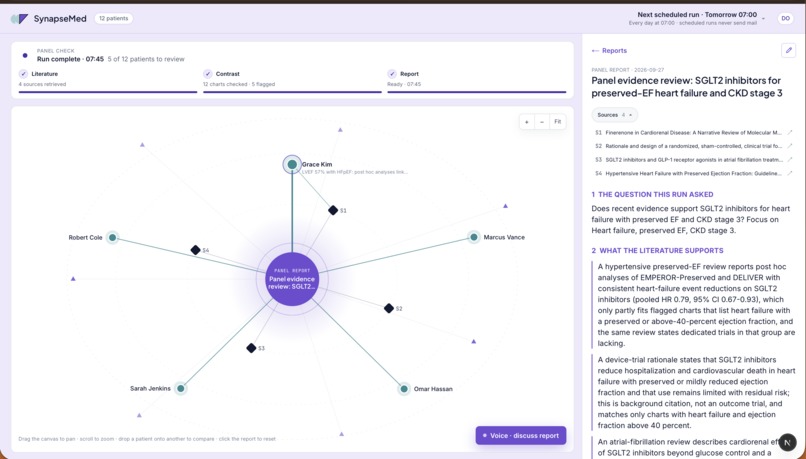The width and height of the screenshot is (806, 459).
Task: Open the S2 Rationale and design external link icon
Action: click(x=790, y=146)
